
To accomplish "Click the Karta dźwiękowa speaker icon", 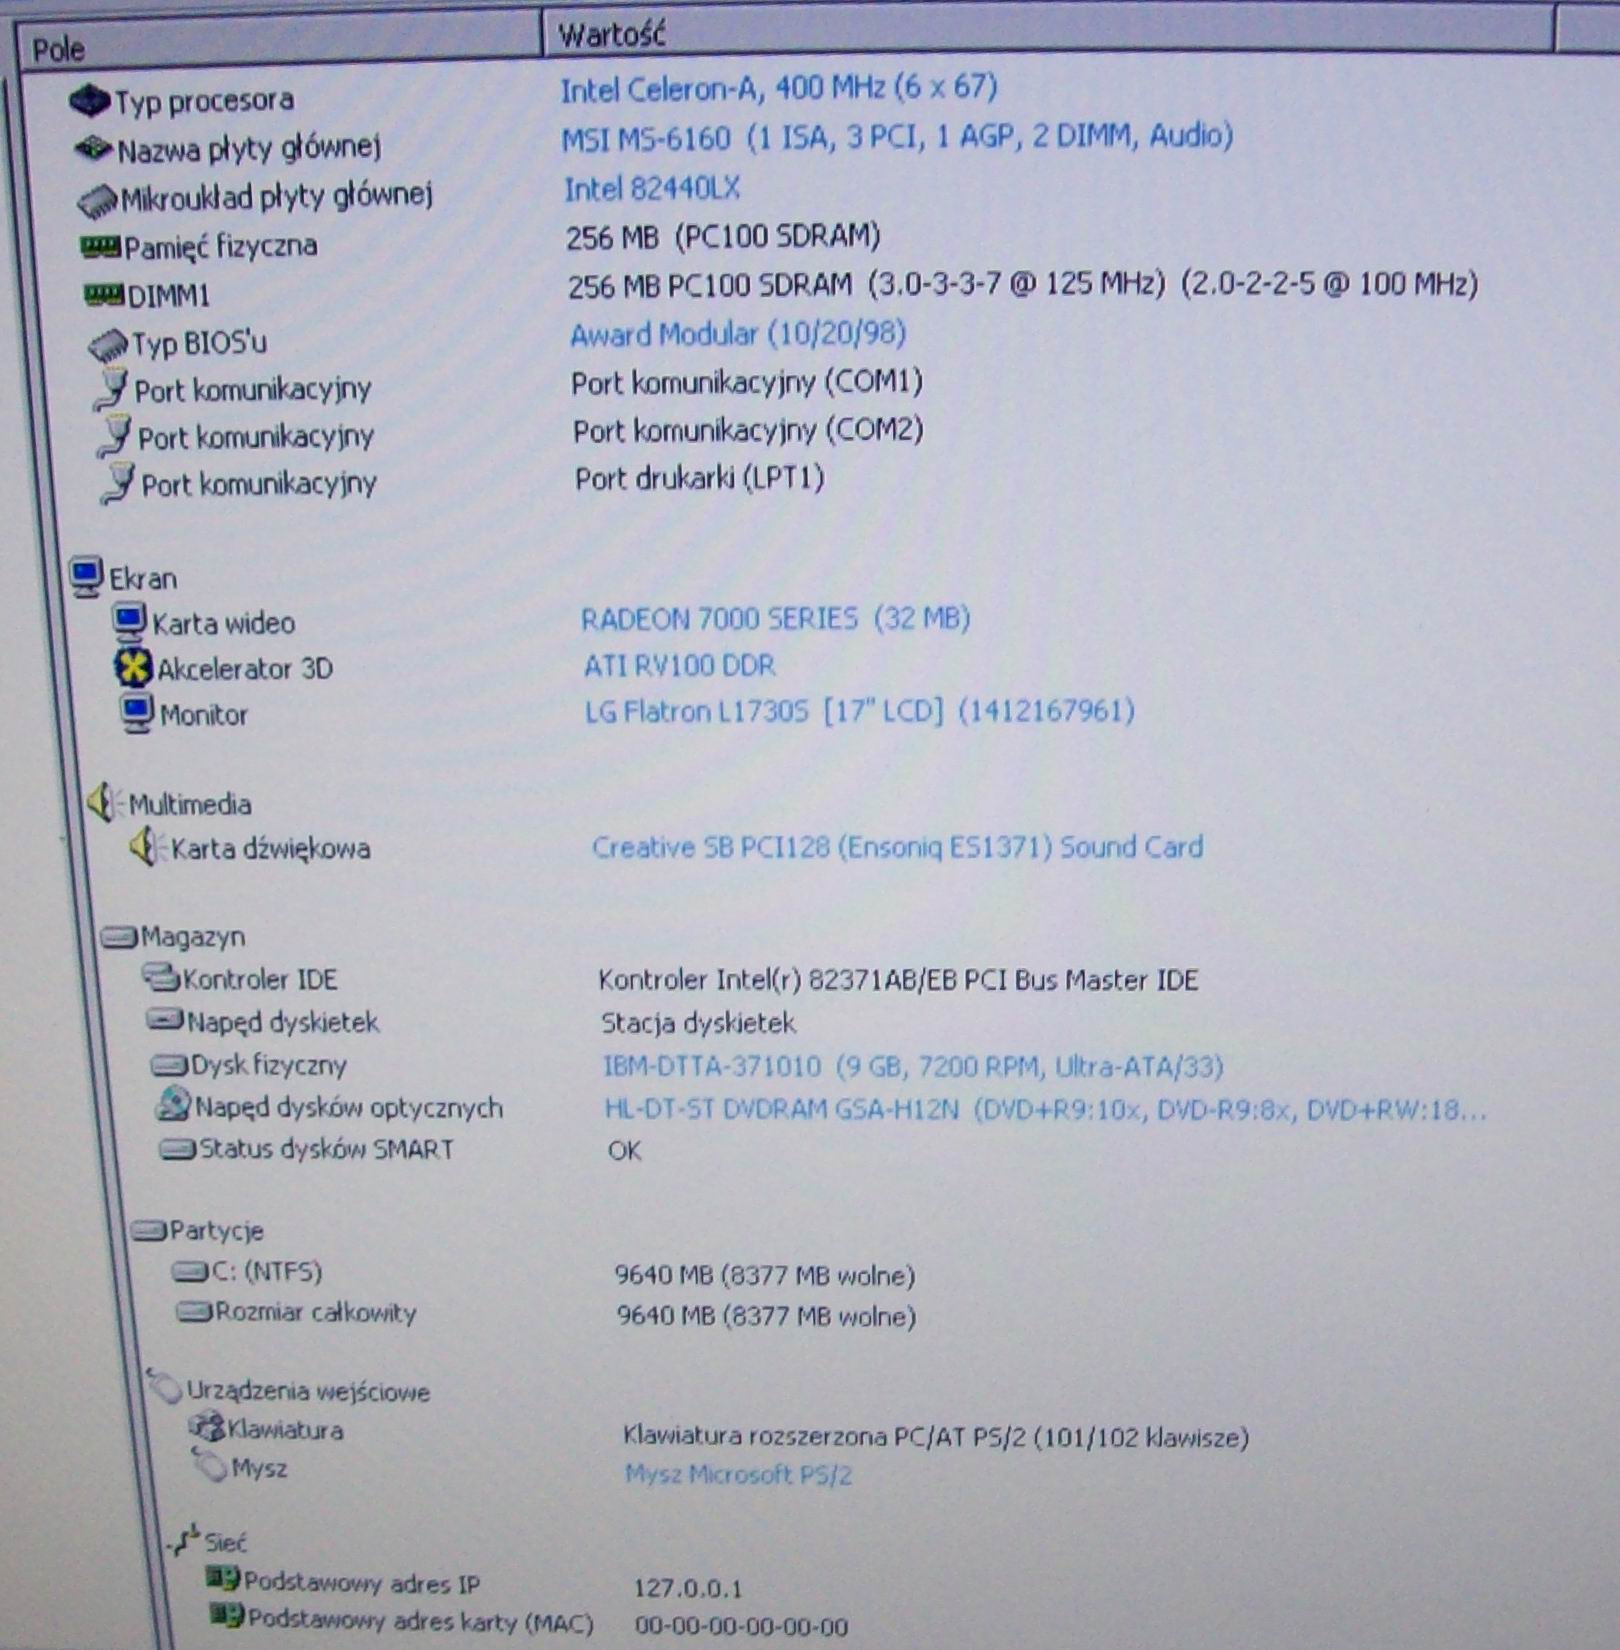I will [146, 848].
